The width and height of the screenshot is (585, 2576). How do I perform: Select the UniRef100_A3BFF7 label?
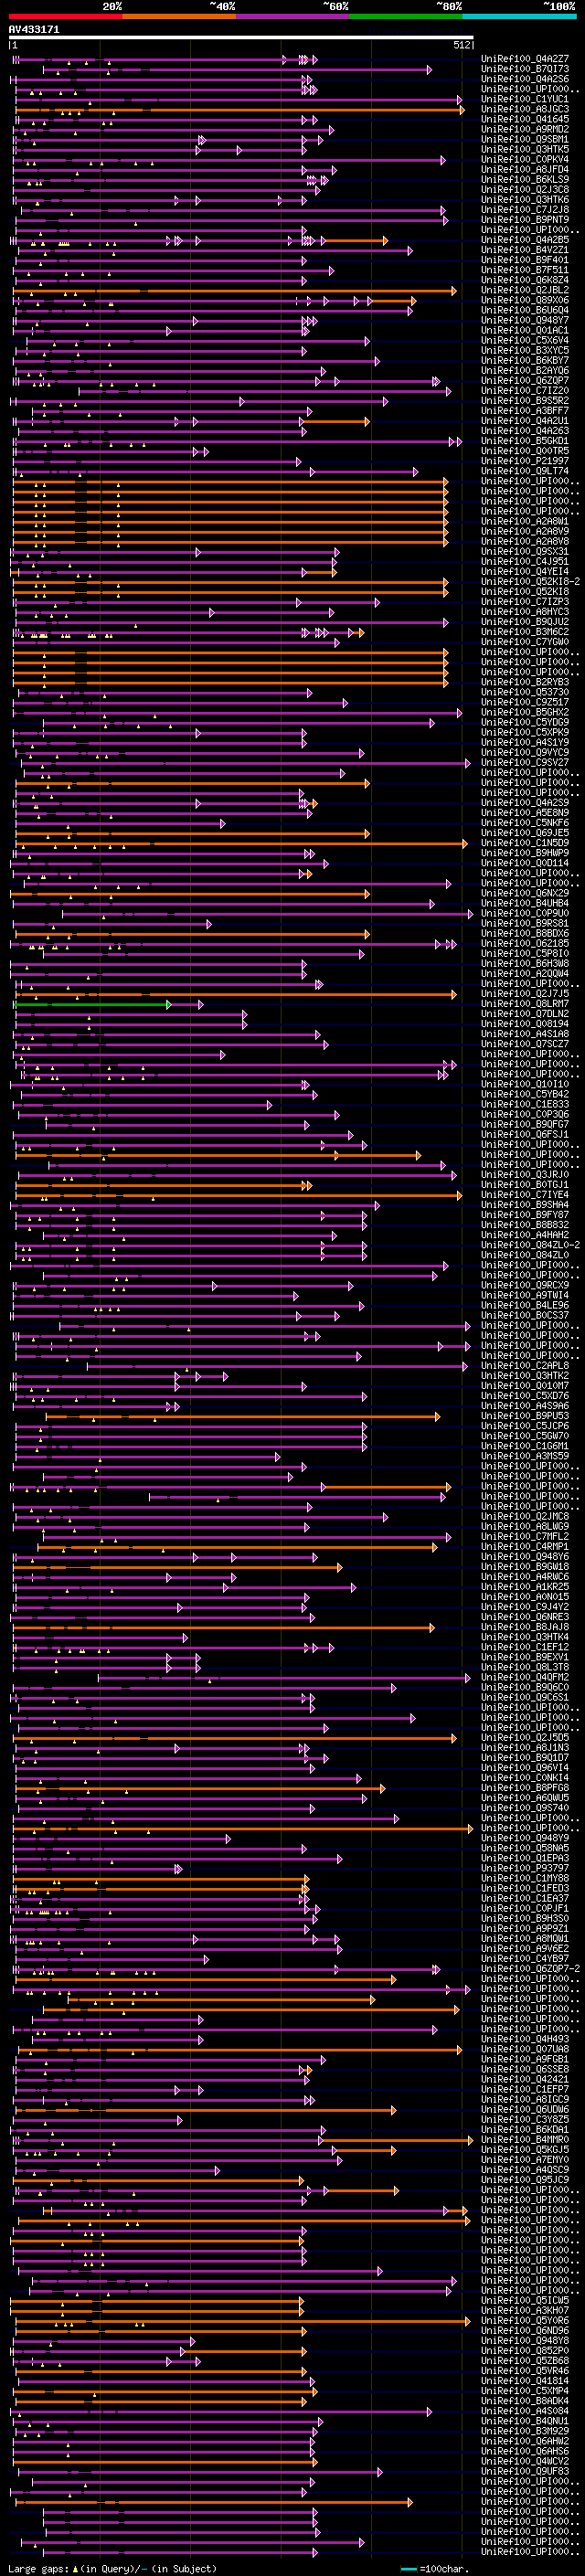pos(525,410)
